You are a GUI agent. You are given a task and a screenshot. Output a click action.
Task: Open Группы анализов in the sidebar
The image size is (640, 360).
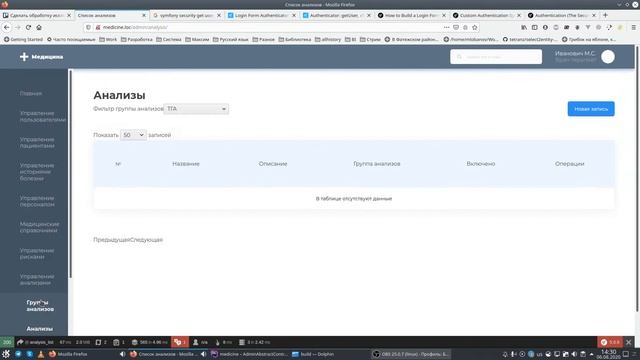point(40,306)
